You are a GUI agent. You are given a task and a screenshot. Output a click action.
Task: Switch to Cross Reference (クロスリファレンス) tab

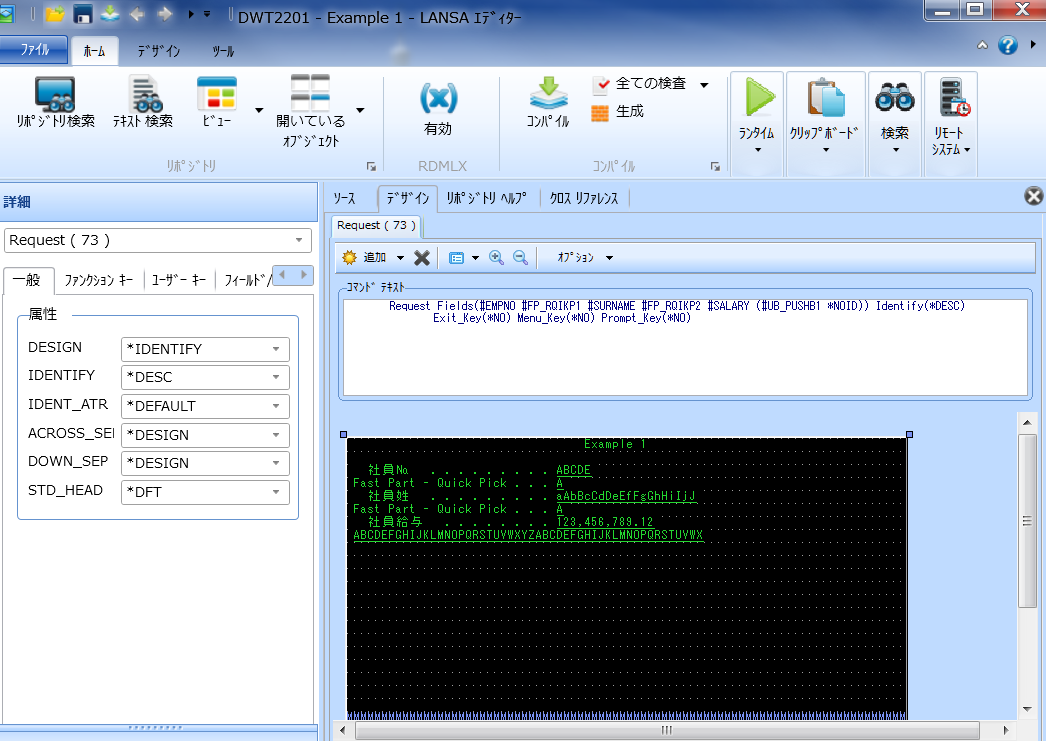click(584, 198)
